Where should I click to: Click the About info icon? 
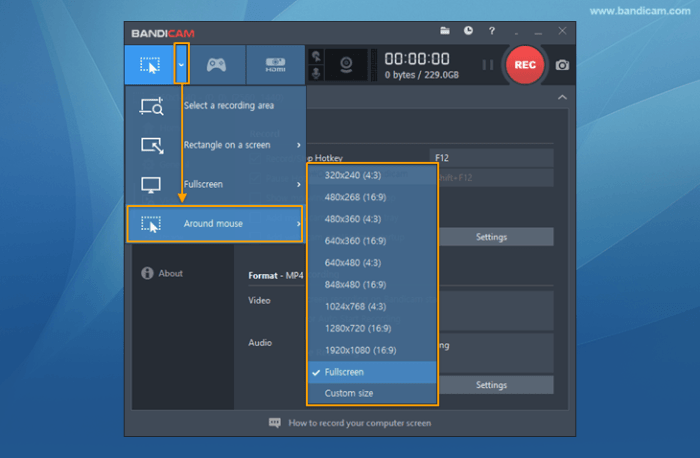pos(147,273)
